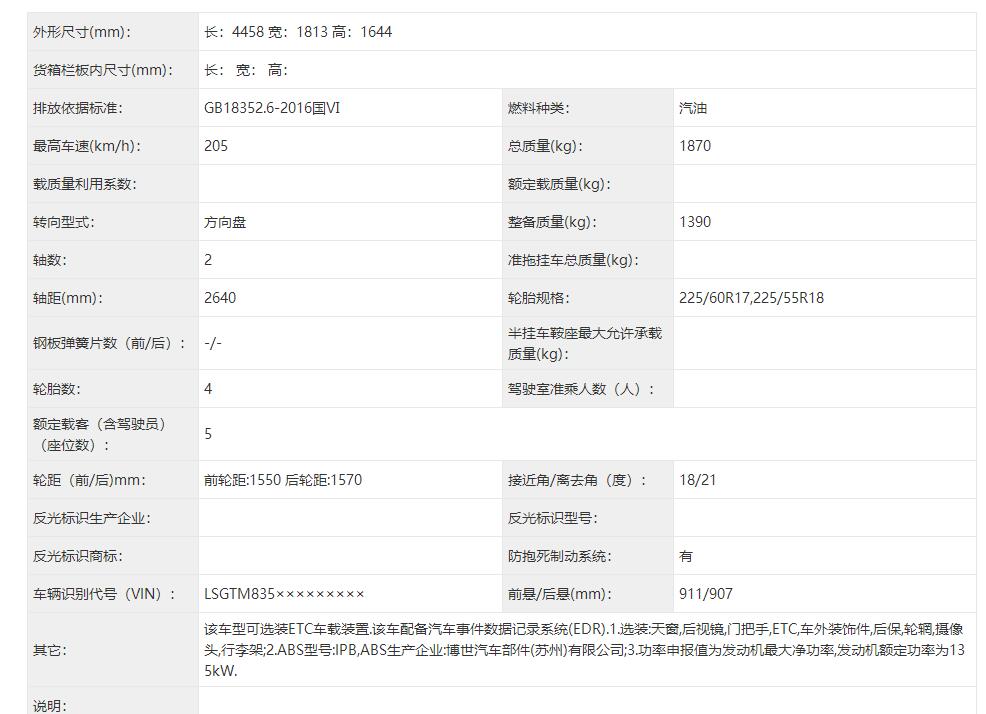
Task: Click the 最高车速(km/h) label
Action: (x=87, y=146)
